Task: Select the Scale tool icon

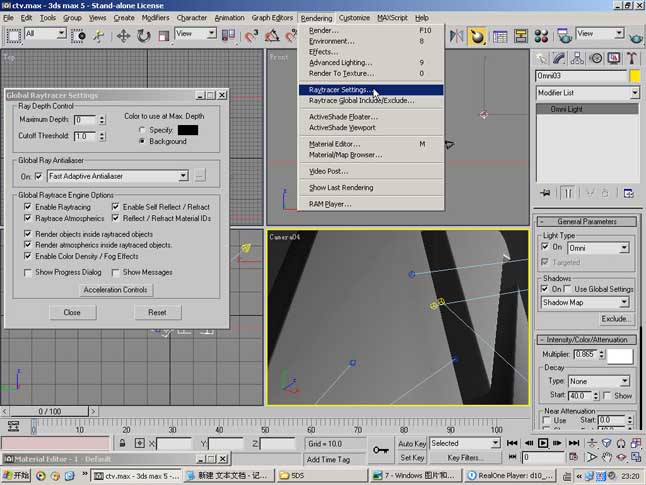Action: pyautogui.click(x=164, y=36)
